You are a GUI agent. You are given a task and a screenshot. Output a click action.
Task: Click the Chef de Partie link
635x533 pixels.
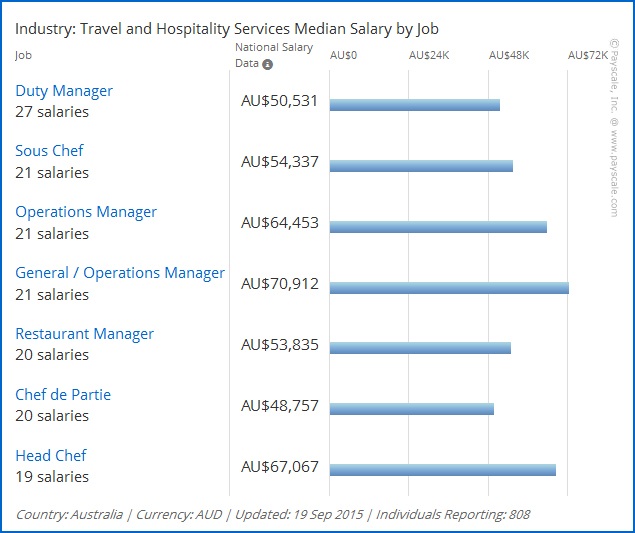point(63,395)
